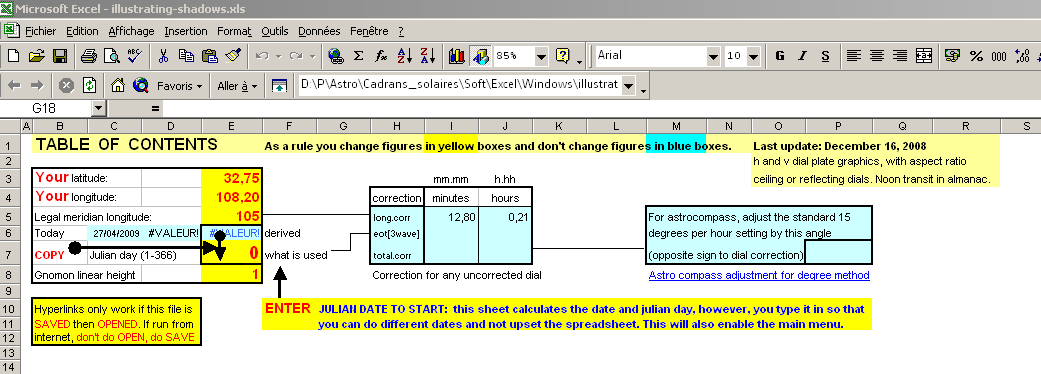The height and width of the screenshot is (374, 1041).
Task: Select row header 7
Action: (x=9, y=254)
